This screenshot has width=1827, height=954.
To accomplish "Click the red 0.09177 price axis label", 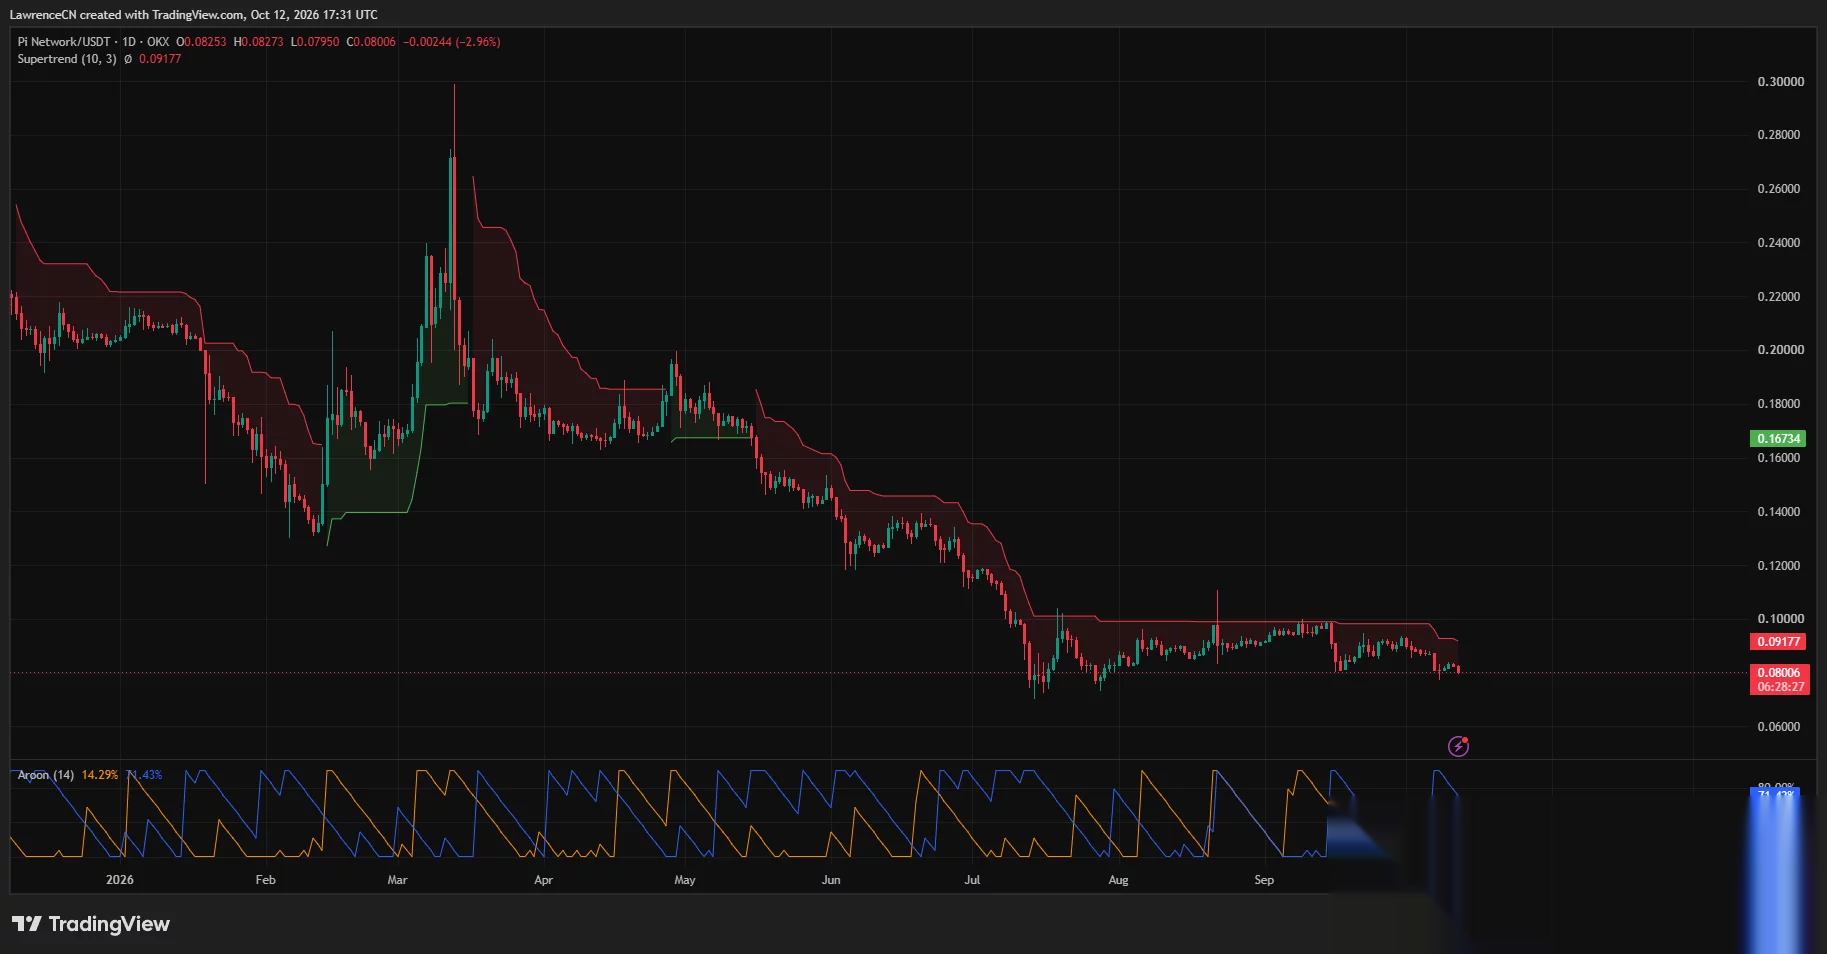I will (x=1779, y=642).
